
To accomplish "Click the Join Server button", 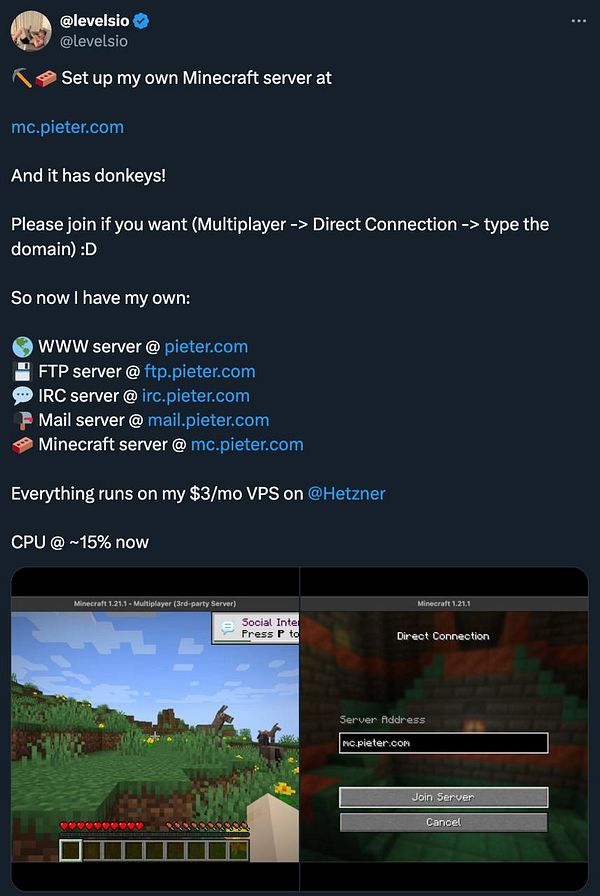I will pyautogui.click(x=443, y=797).
